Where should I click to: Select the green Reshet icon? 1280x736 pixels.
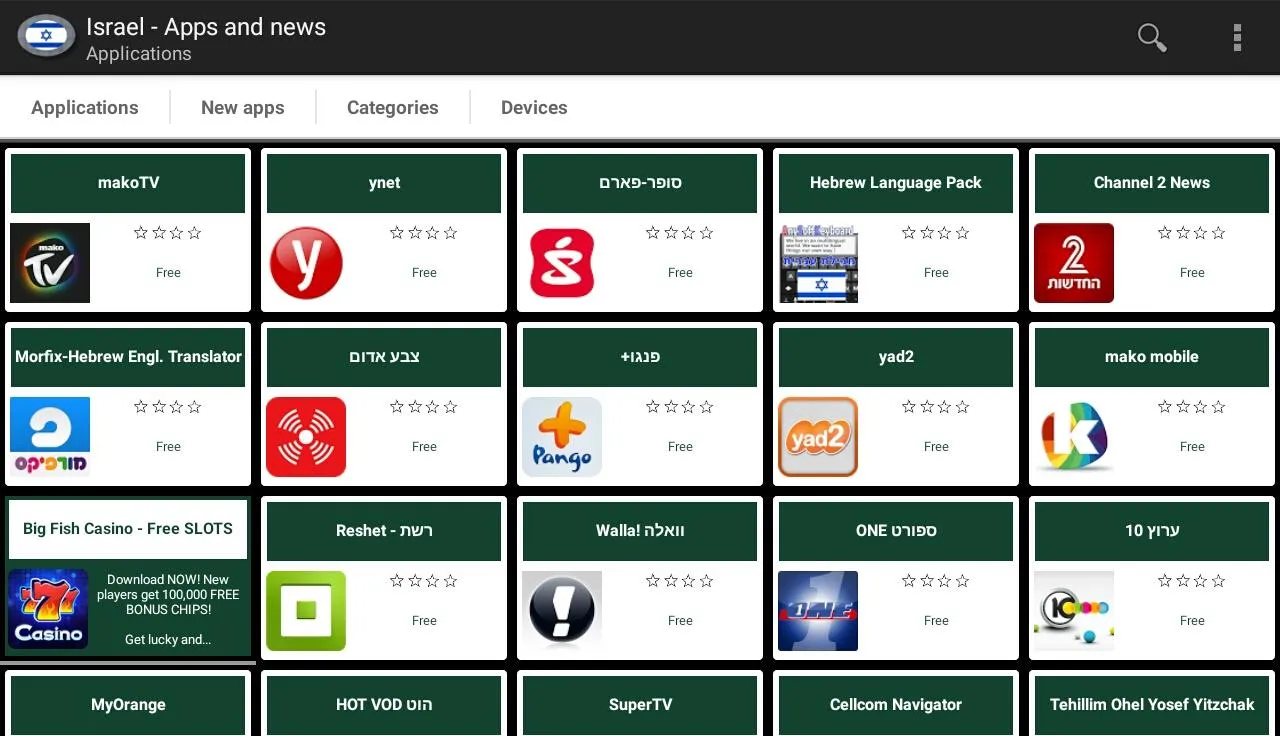pyautogui.click(x=306, y=611)
